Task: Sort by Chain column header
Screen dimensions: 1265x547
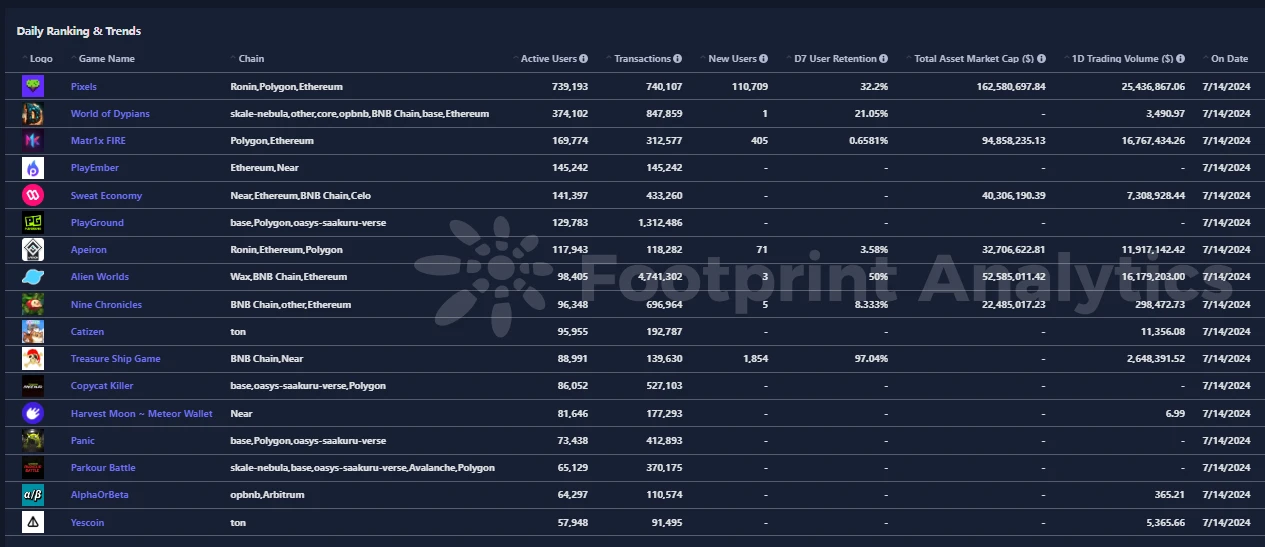Action: tap(251, 59)
